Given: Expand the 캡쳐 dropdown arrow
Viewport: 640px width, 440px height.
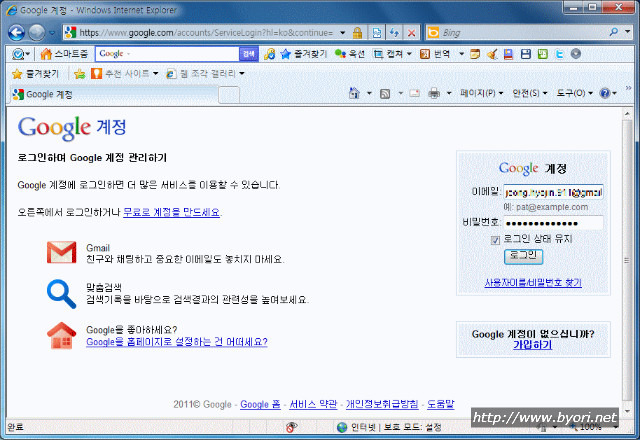Looking at the screenshot, I should (409, 54).
